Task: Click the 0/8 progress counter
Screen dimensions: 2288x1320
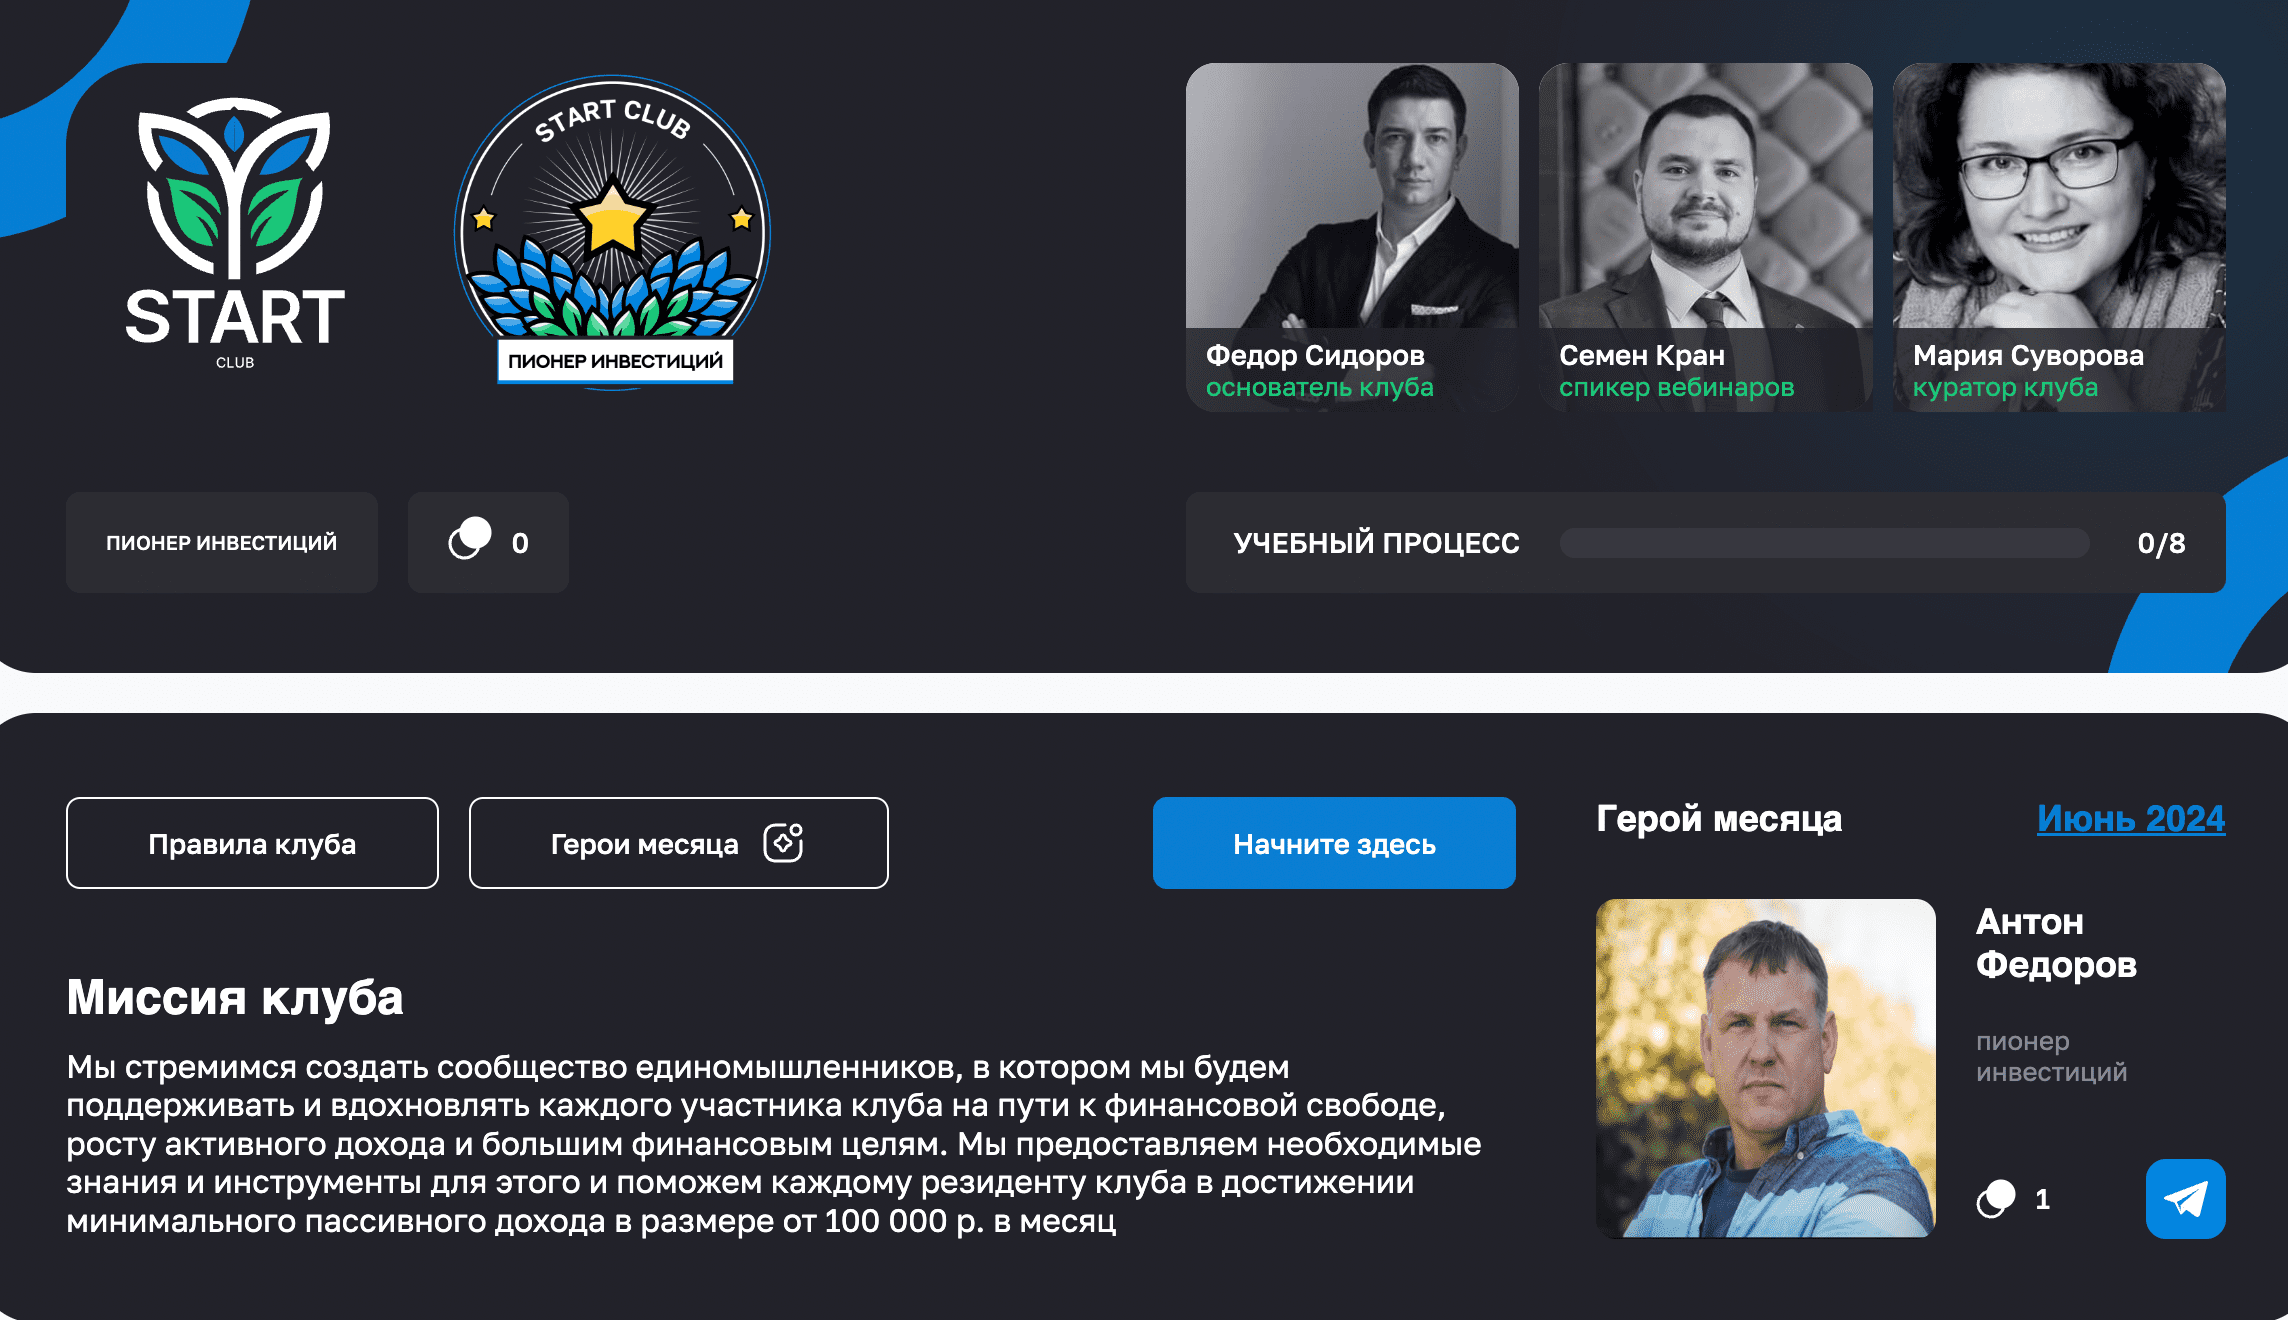Action: click(x=2161, y=543)
